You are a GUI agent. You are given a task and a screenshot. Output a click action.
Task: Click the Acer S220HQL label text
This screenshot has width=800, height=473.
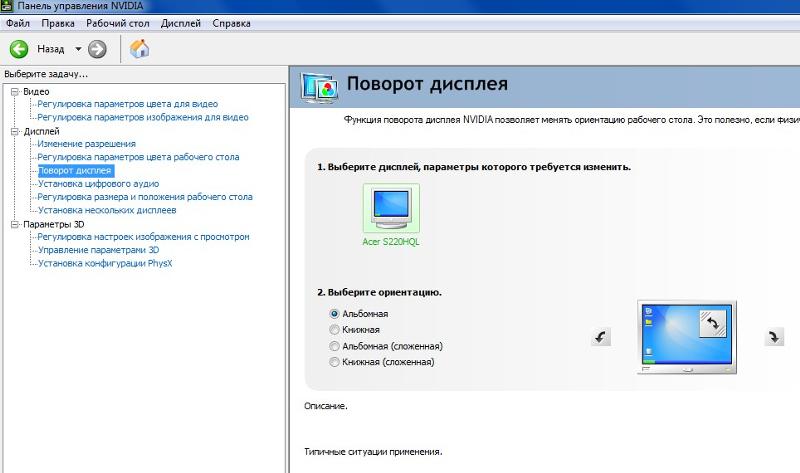pyautogui.click(x=391, y=242)
